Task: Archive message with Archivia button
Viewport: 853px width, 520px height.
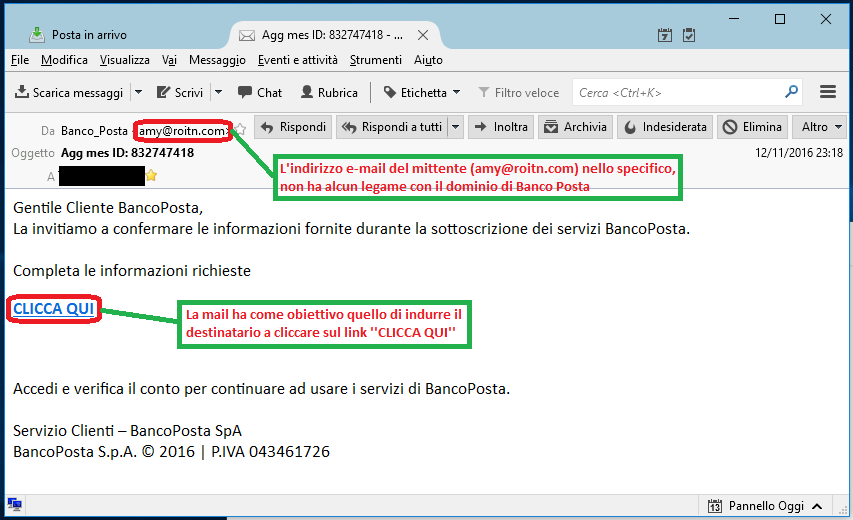Action: point(576,127)
